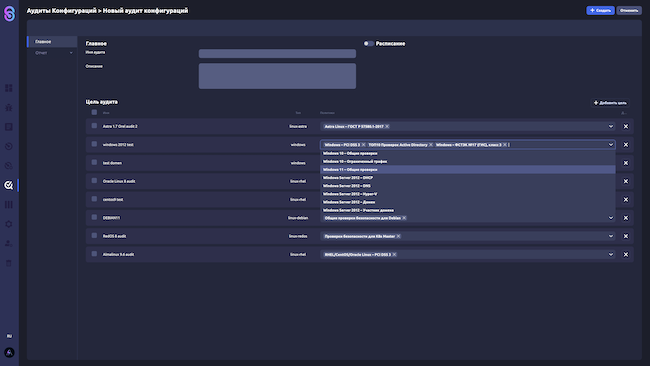
Task: Check the RedOS 8 audit checkbox
Action: click(94, 235)
